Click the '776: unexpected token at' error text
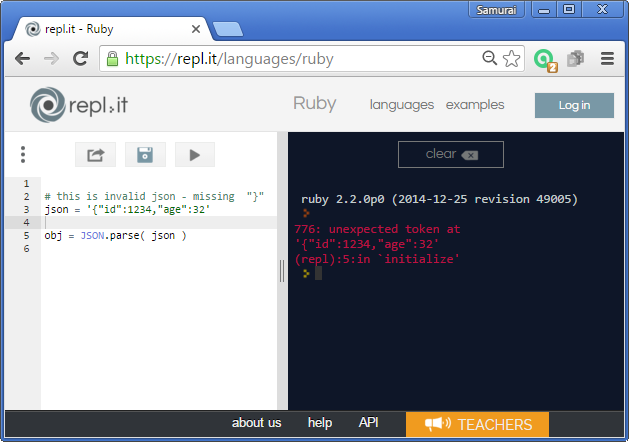The width and height of the screenshot is (629, 442). pyautogui.click(x=377, y=229)
